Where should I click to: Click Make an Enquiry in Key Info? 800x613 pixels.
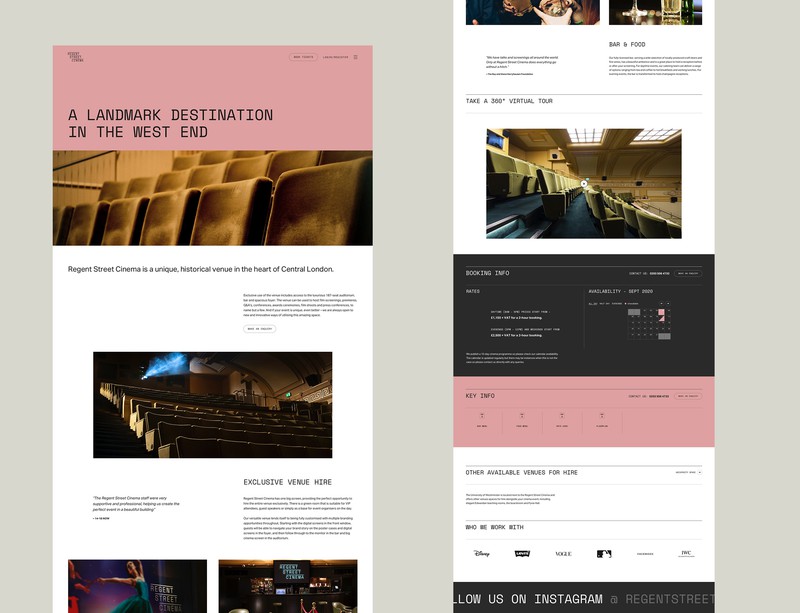click(688, 396)
